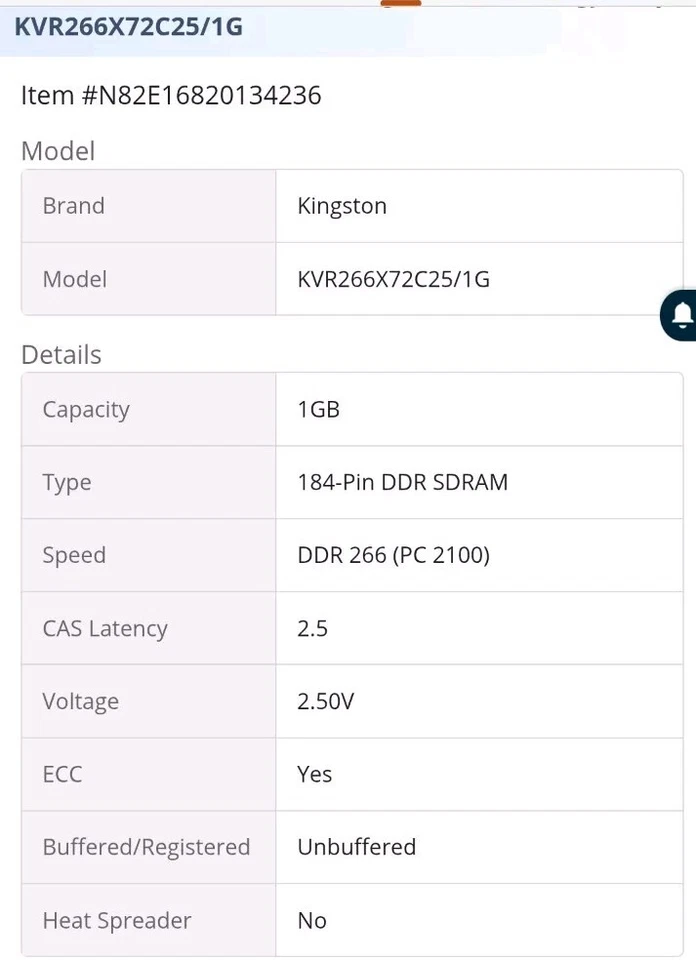Select the Model section heading

(57, 151)
